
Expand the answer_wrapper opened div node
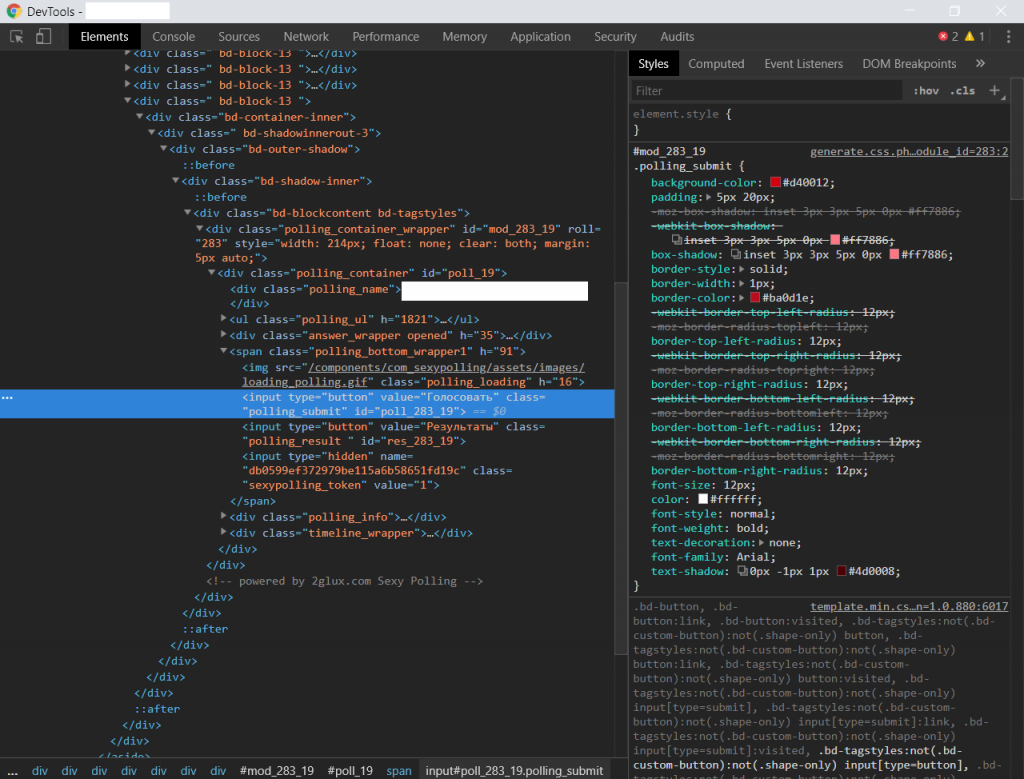tap(223, 334)
